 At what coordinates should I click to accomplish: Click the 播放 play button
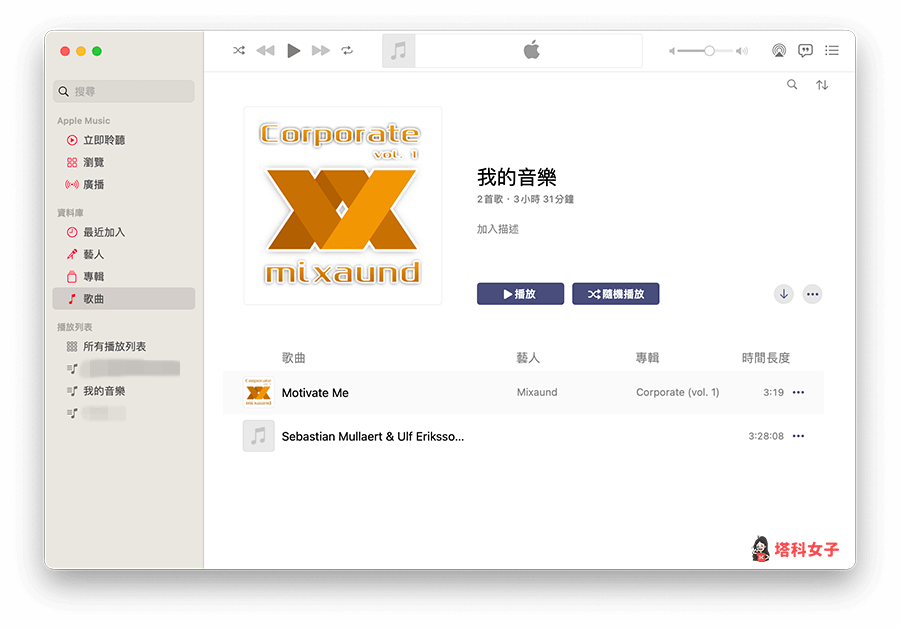(x=520, y=293)
